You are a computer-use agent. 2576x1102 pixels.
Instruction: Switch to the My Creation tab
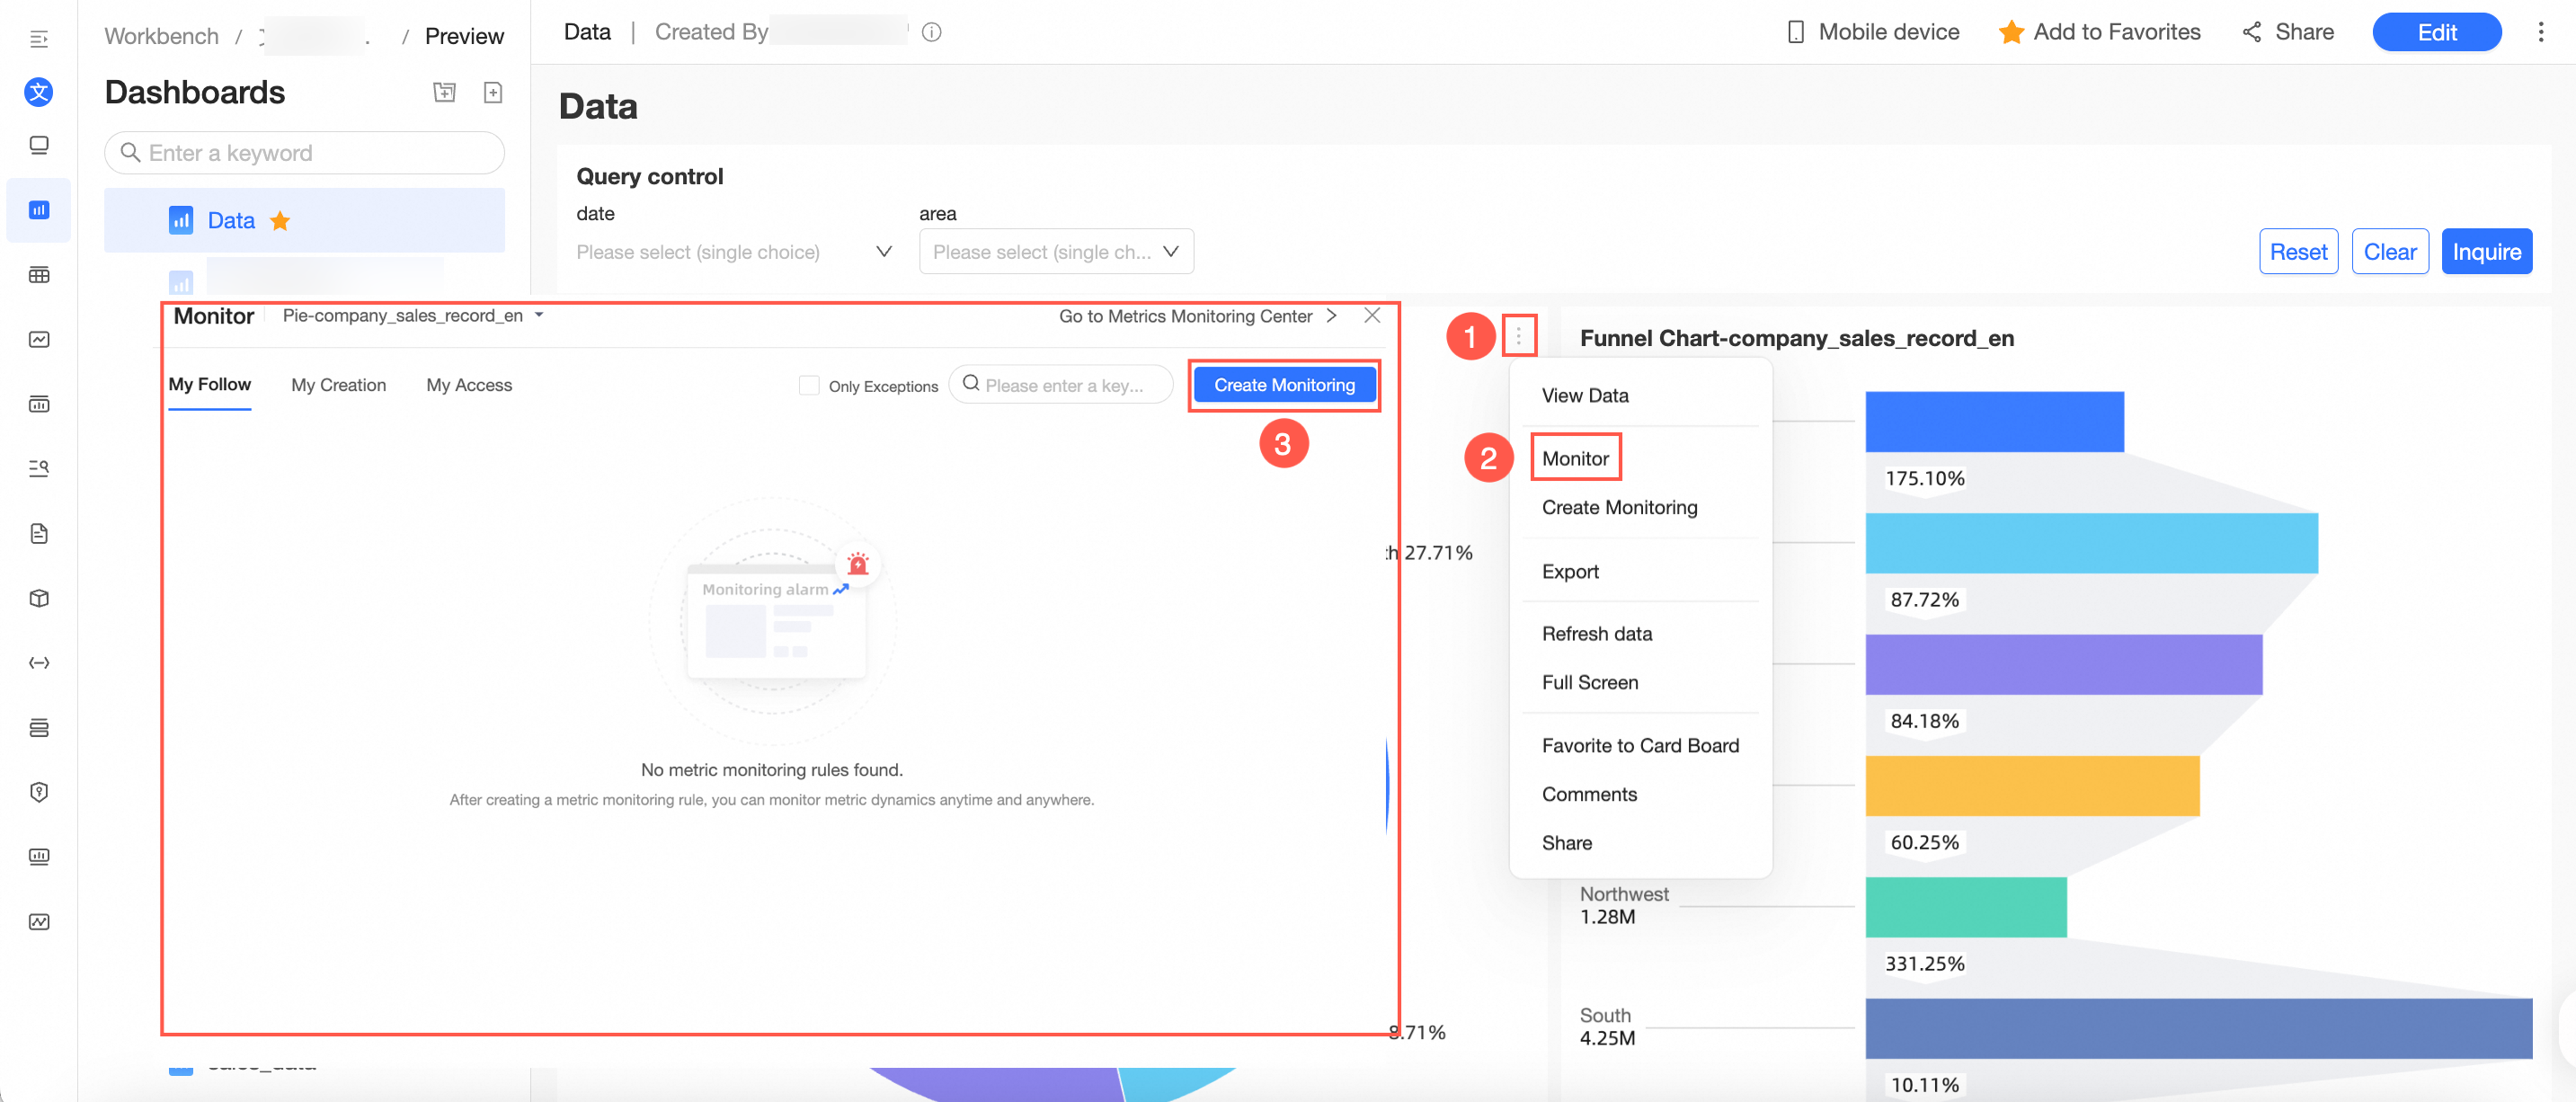pos(338,386)
